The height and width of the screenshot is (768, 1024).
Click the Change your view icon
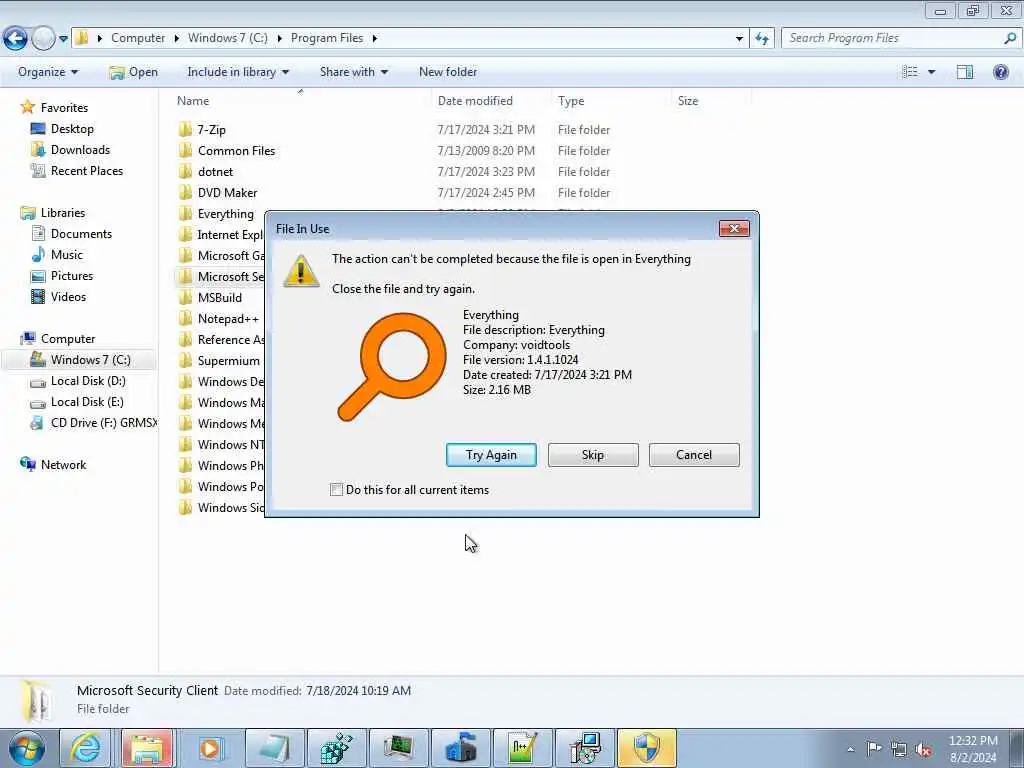910,72
